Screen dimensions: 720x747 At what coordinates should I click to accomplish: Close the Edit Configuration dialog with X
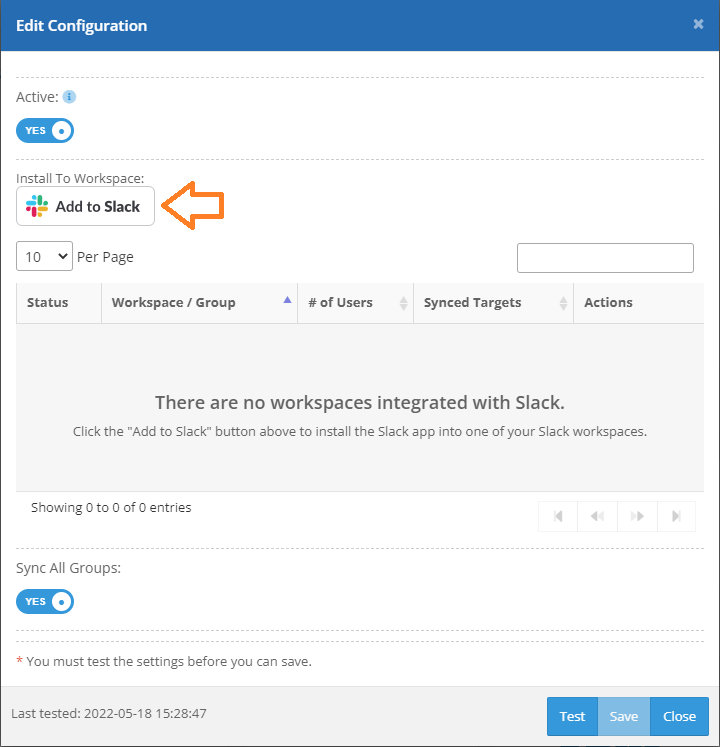[698, 24]
